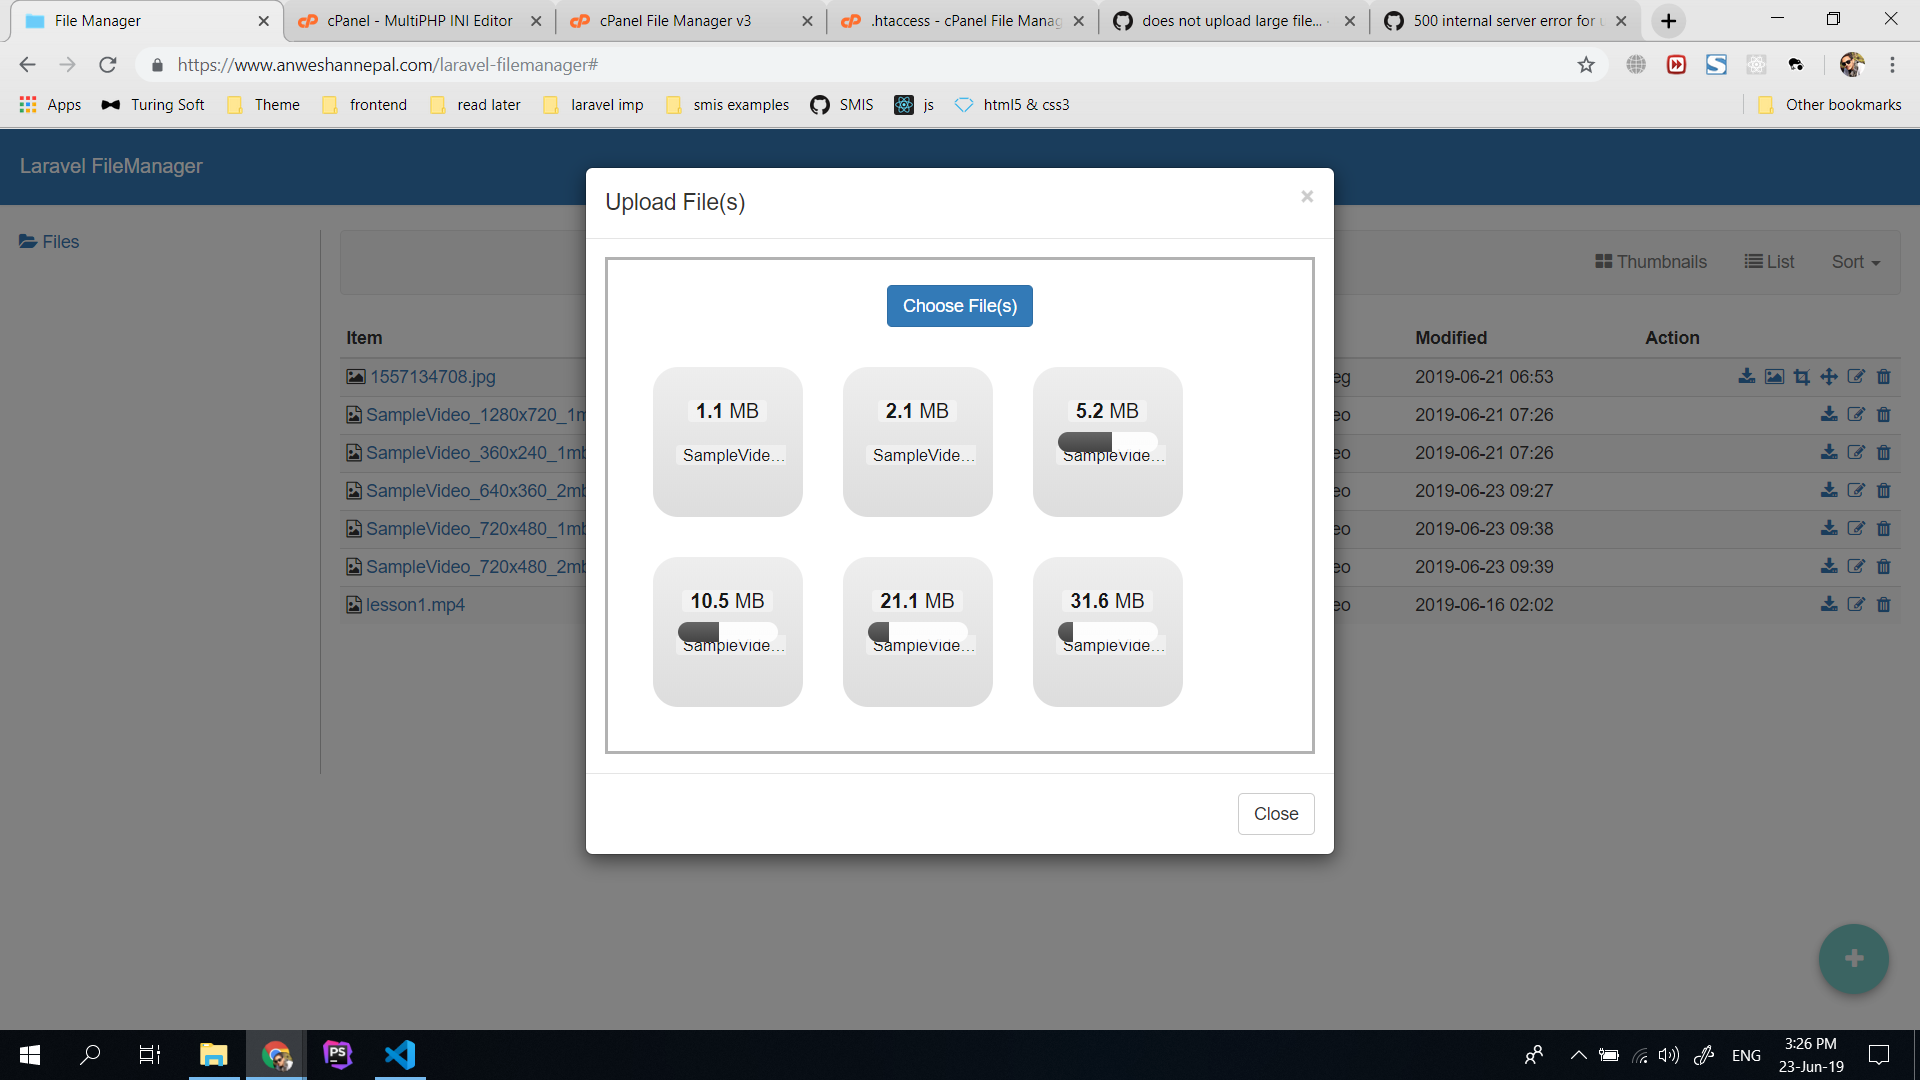This screenshot has width=1920, height=1080.
Task: Click the Choose File(s) button
Action: coord(959,305)
